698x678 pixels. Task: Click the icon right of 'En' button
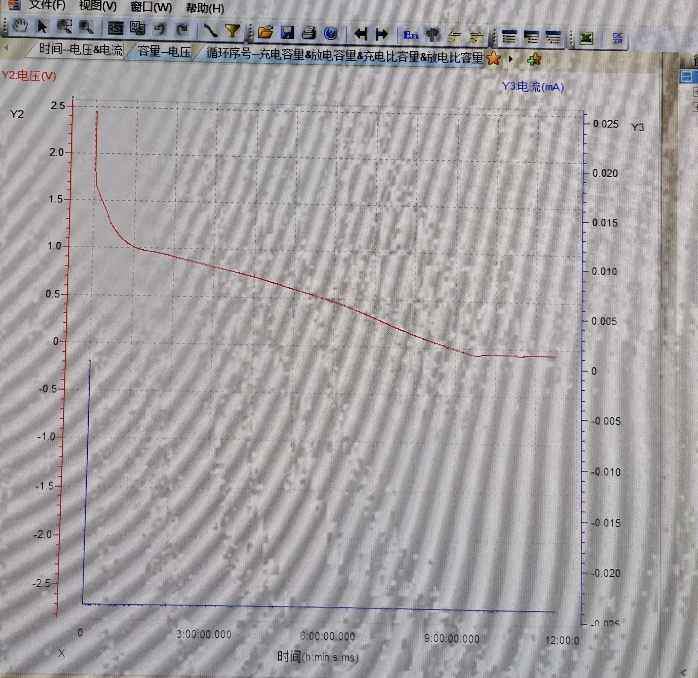pyautogui.click(x=432, y=35)
